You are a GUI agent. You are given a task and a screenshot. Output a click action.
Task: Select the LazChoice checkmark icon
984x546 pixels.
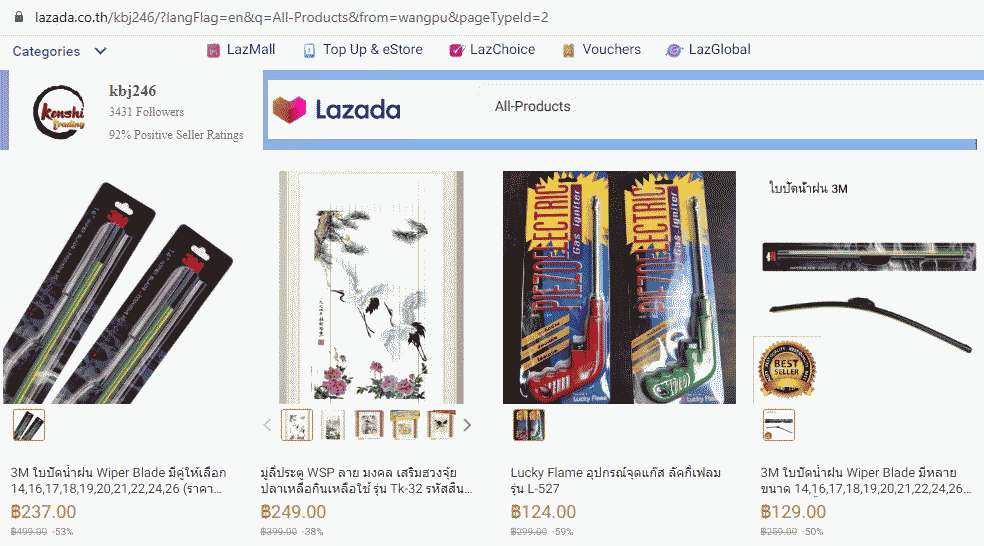pyautogui.click(x=456, y=50)
